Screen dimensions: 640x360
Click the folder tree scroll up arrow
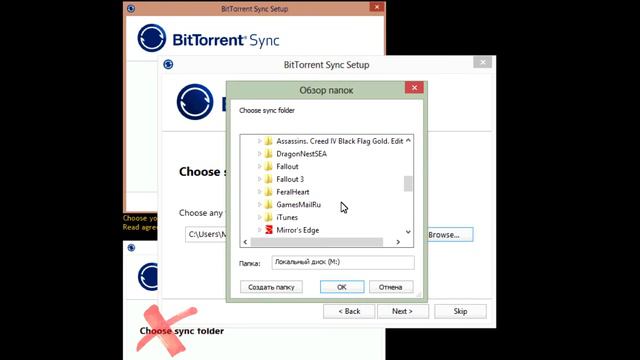coord(408,140)
